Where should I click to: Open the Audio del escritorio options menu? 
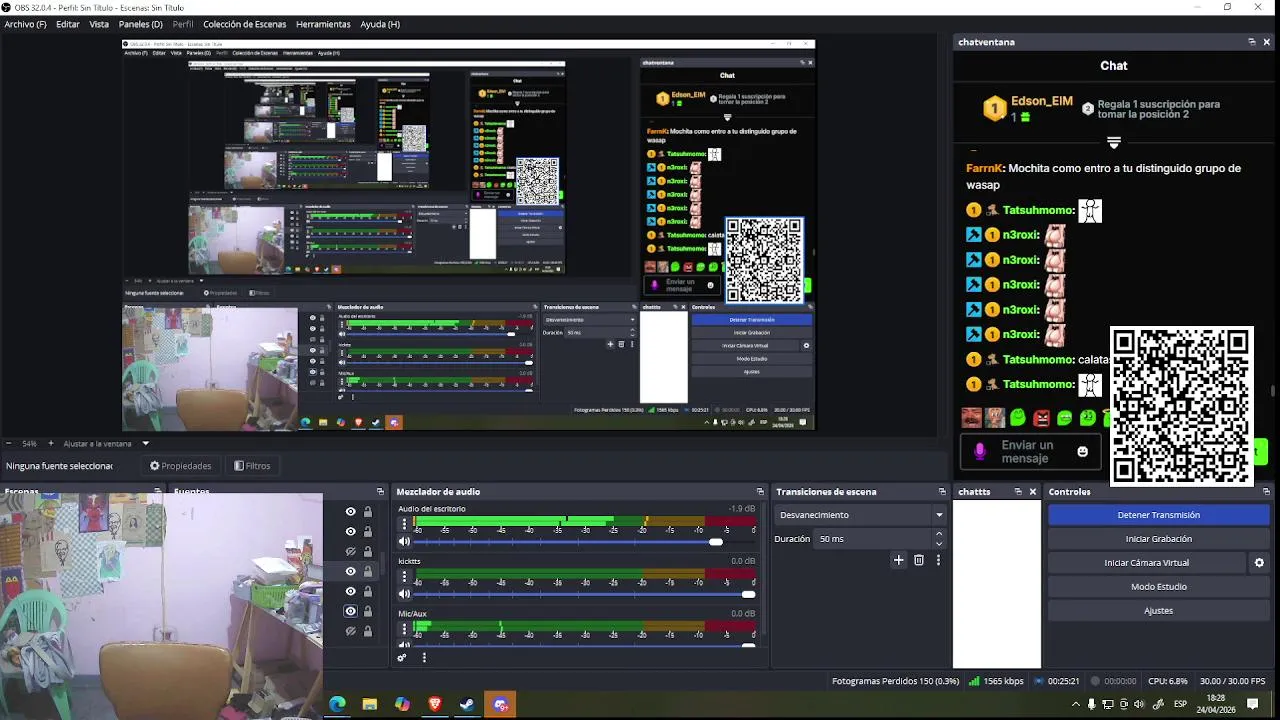(x=404, y=524)
